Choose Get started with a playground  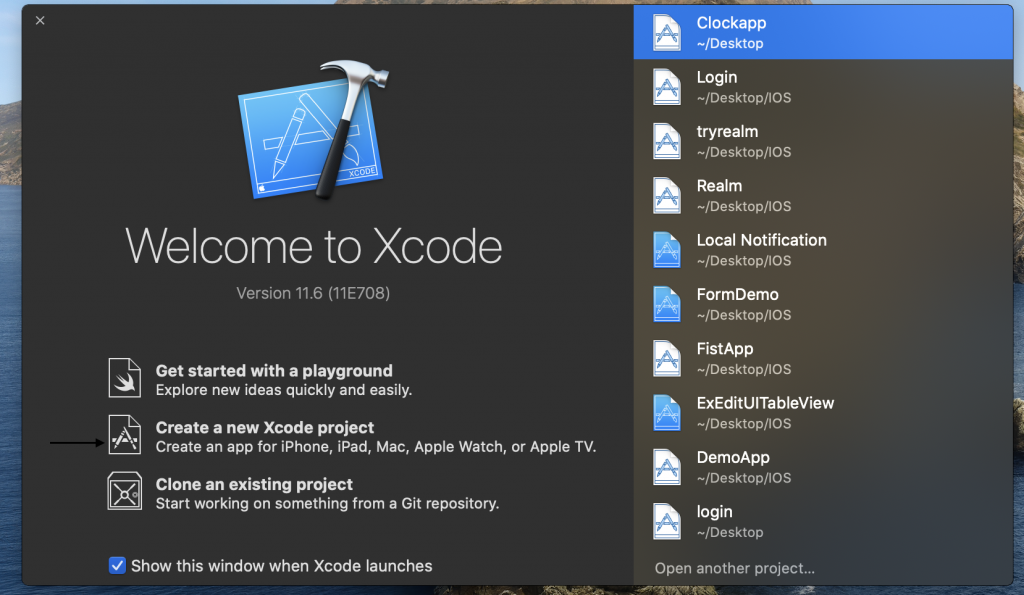274,371
